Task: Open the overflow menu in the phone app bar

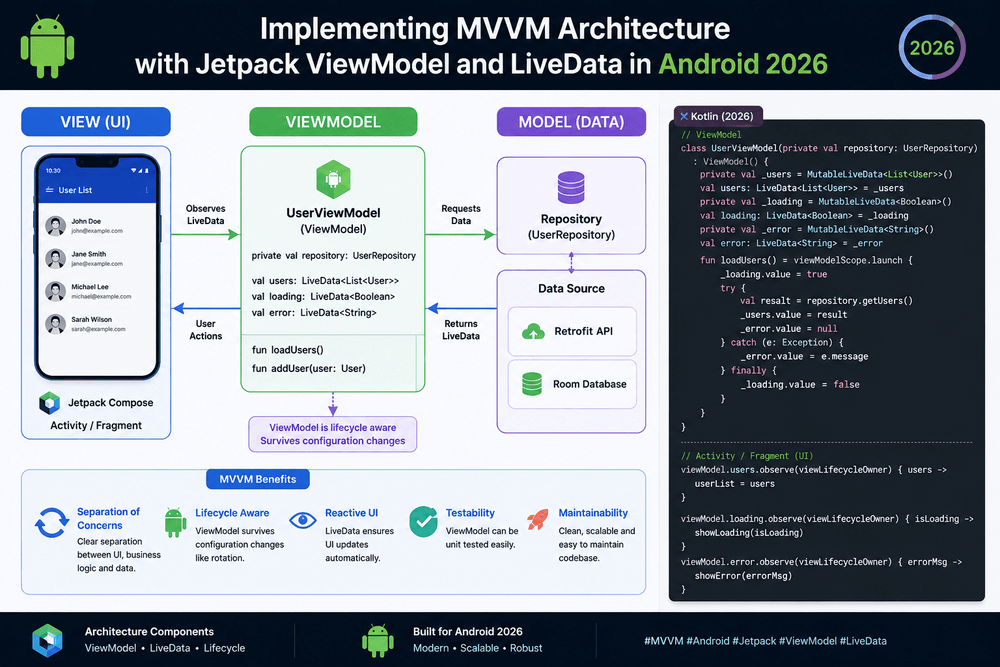Action: point(147,190)
